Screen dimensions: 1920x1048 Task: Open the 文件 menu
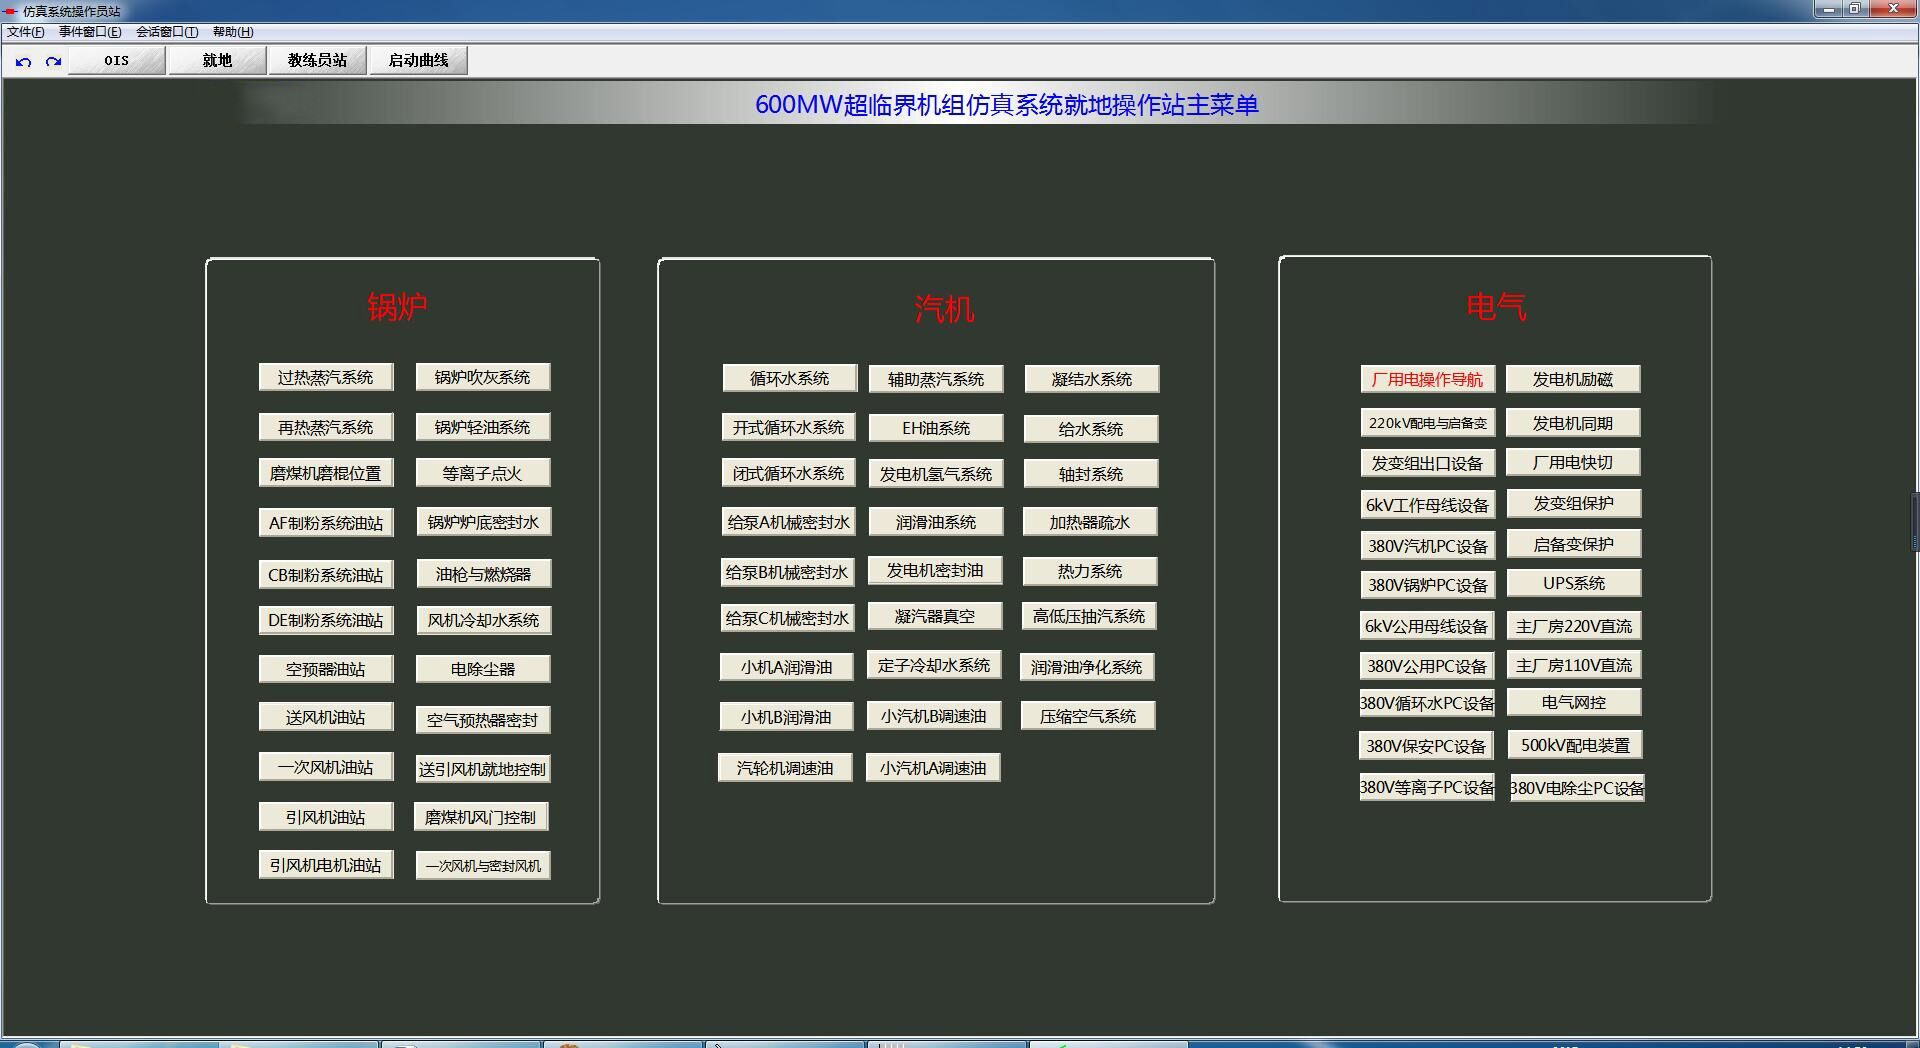[x=25, y=32]
